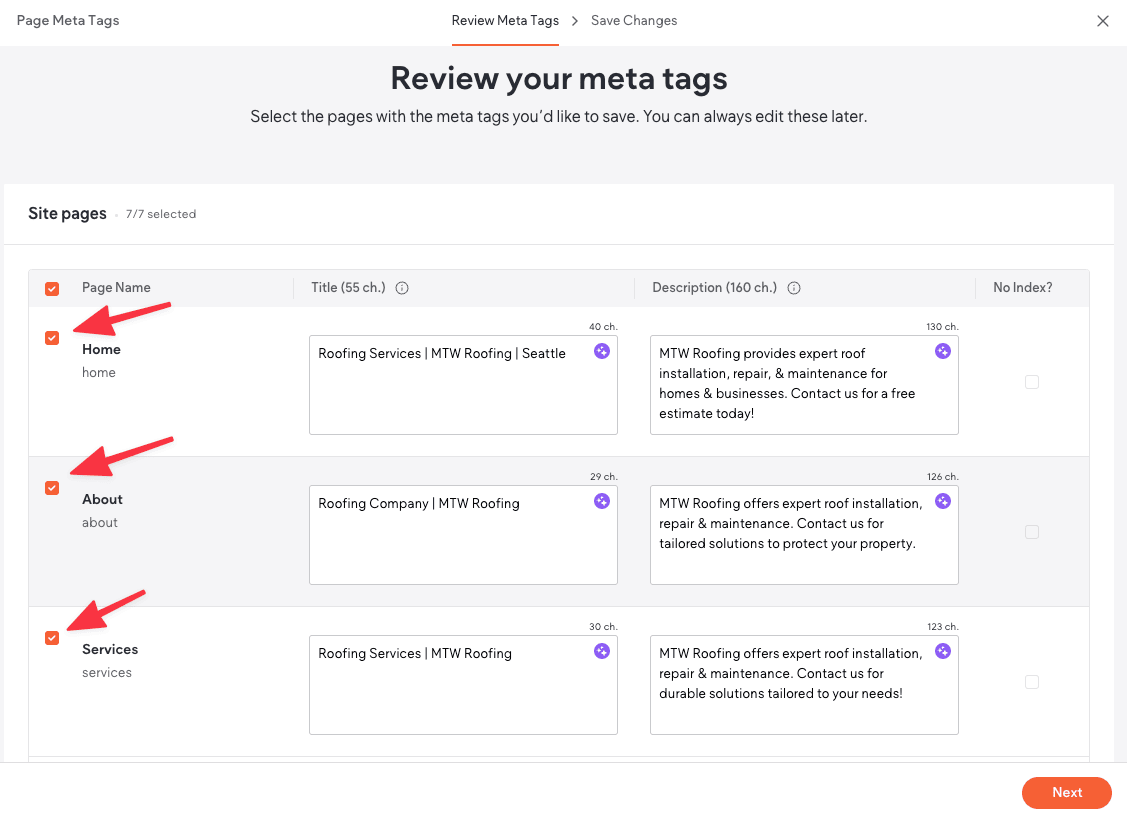
Task: Click the '29 ch.' character count
Action: pyautogui.click(x=604, y=477)
